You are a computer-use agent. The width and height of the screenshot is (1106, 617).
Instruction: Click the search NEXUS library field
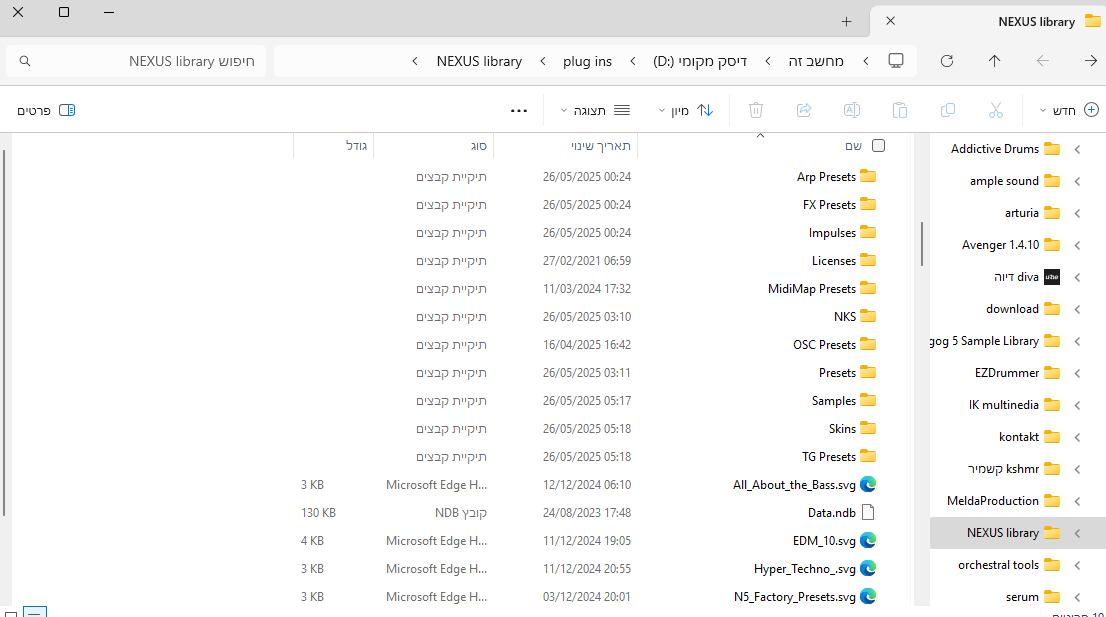136,61
